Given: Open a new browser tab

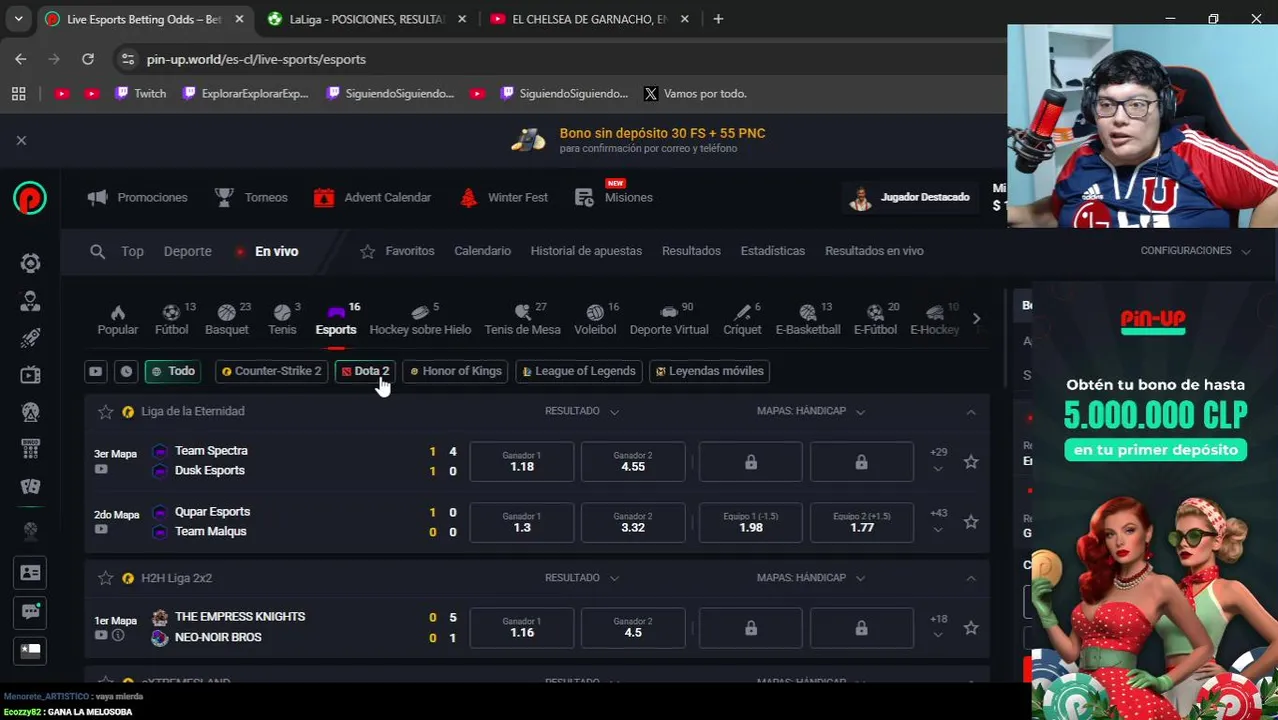Looking at the screenshot, I should click(x=718, y=19).
